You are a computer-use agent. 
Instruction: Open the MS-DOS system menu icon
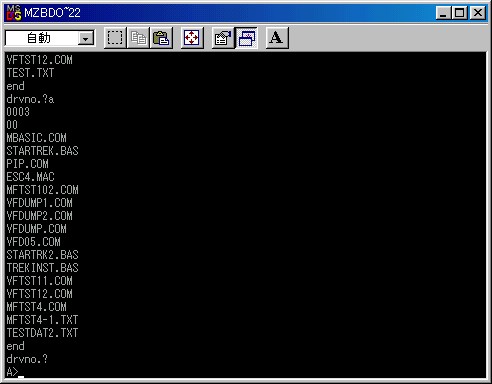coord(14,13)
